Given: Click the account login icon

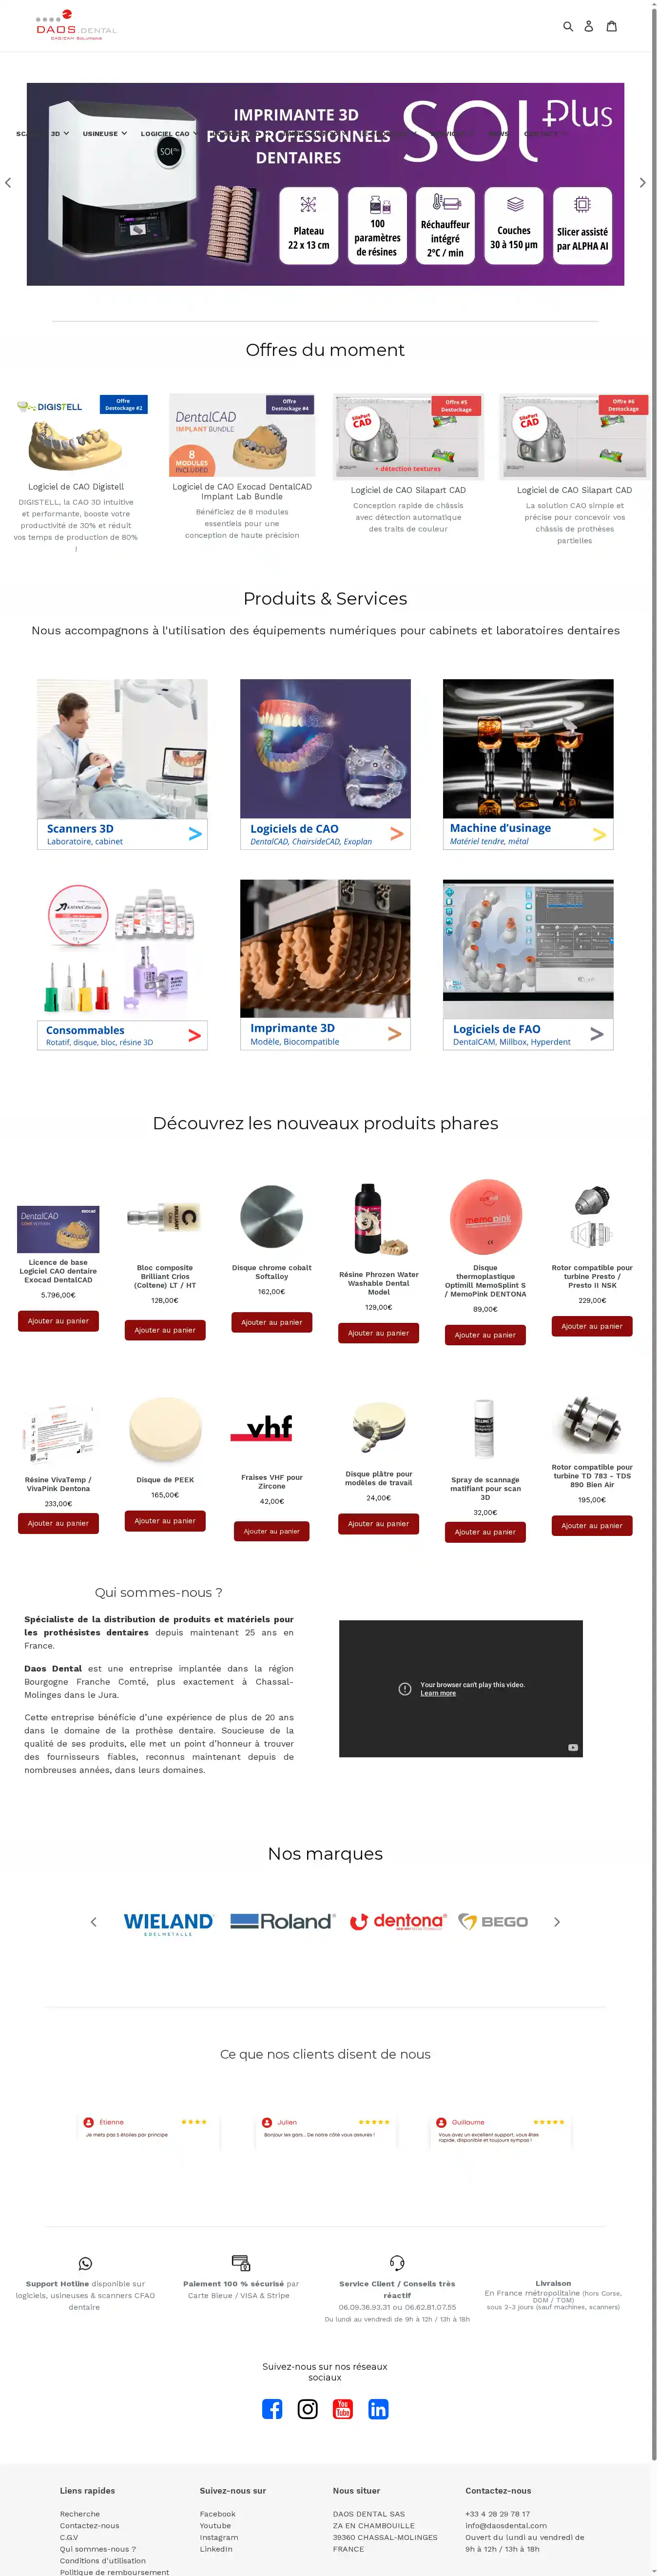Looking at the screenshot, I should (589, 27).
